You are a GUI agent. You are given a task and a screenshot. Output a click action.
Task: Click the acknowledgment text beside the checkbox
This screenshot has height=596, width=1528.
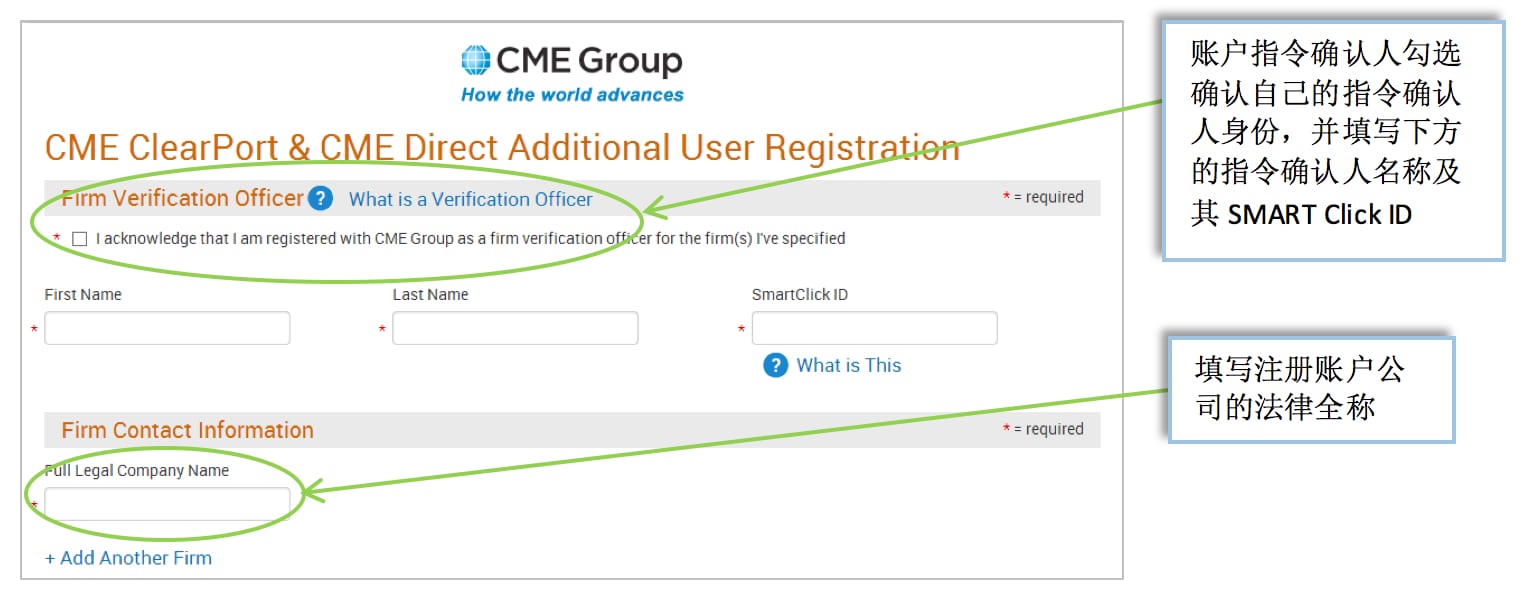click(470, 239)
